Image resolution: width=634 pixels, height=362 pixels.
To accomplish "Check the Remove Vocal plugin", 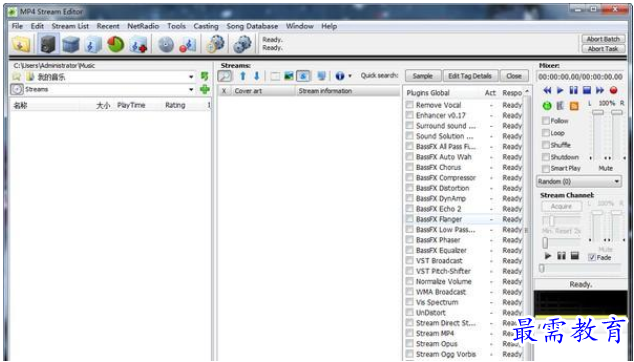I will [x=410, y=105].
